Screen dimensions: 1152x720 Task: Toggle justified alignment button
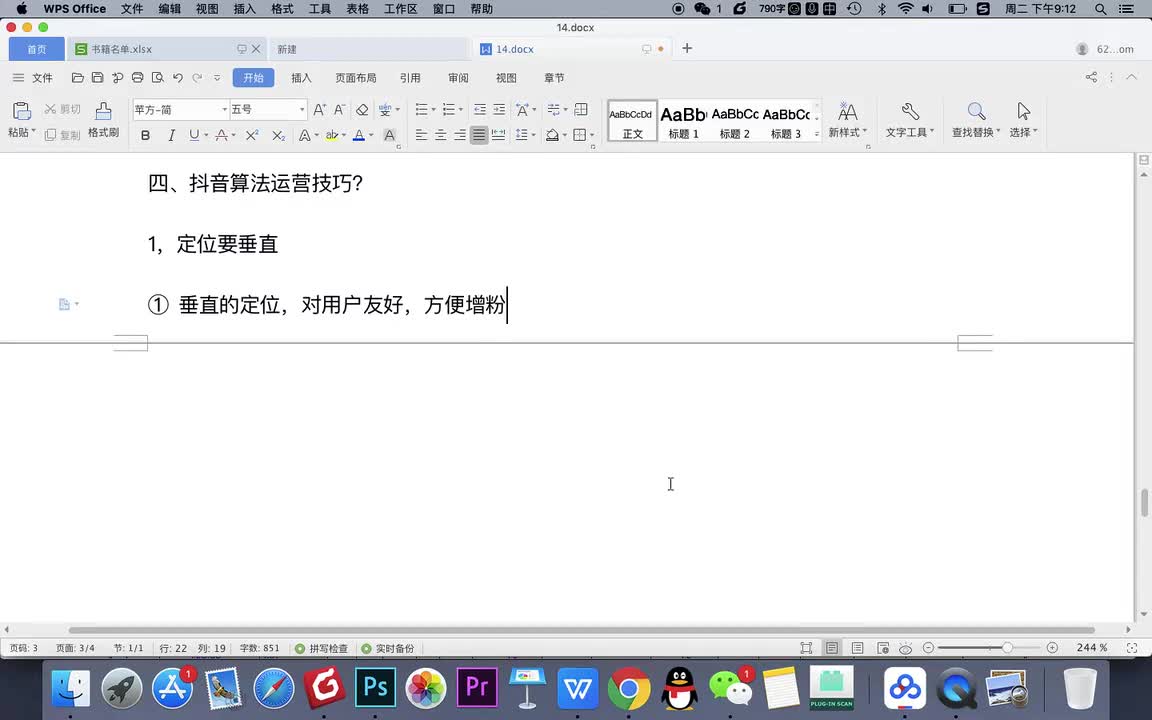click(479, 135)
